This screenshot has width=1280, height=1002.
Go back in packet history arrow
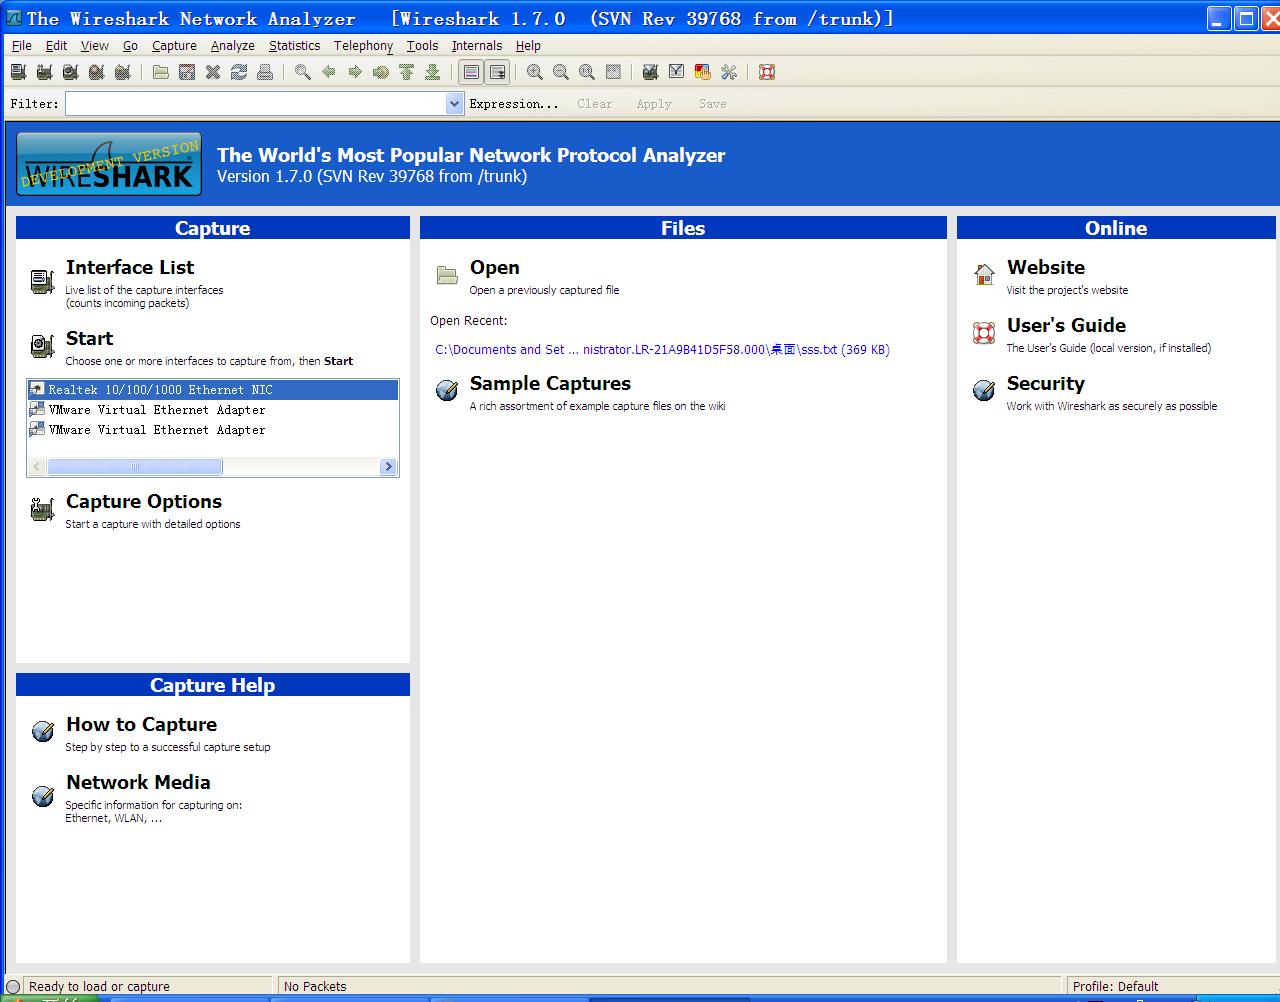(x=328, y=72)
